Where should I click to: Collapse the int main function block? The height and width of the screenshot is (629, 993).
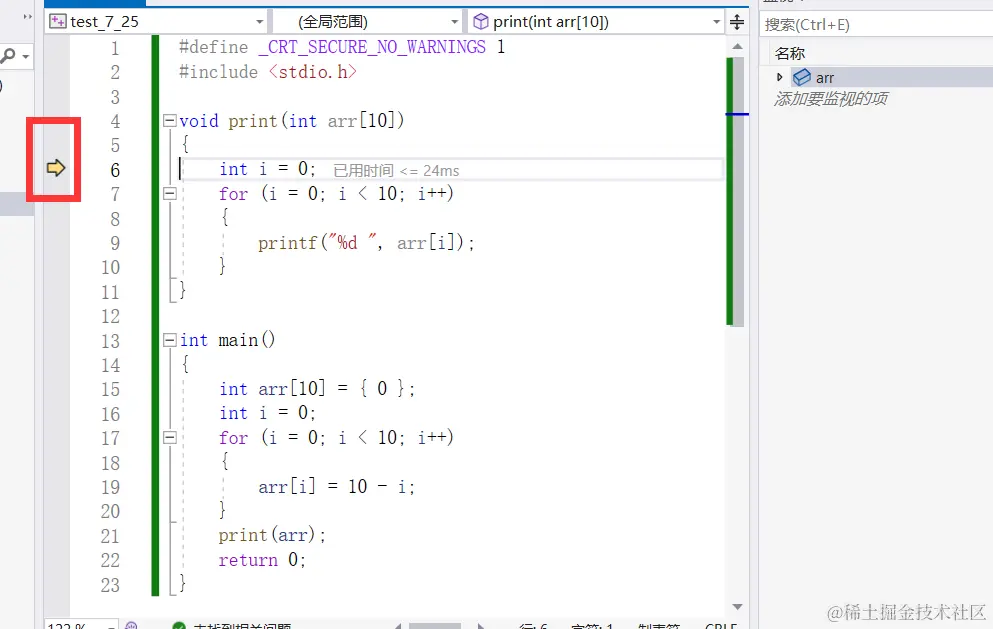point(169,340)
